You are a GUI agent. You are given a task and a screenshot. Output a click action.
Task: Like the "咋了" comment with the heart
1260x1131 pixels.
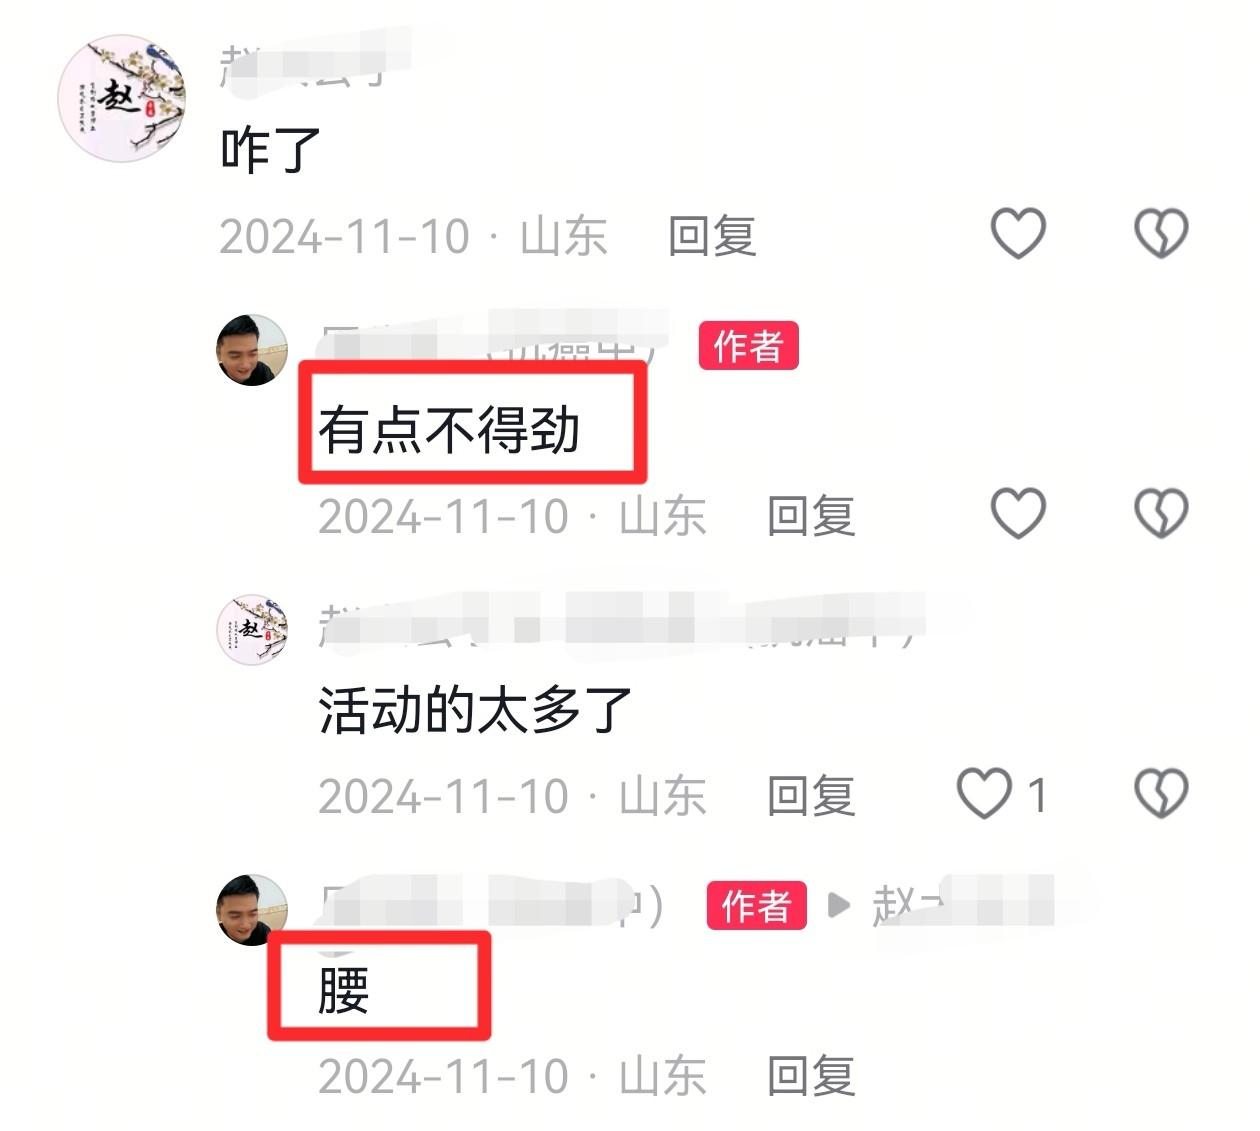coord(1018,234)
